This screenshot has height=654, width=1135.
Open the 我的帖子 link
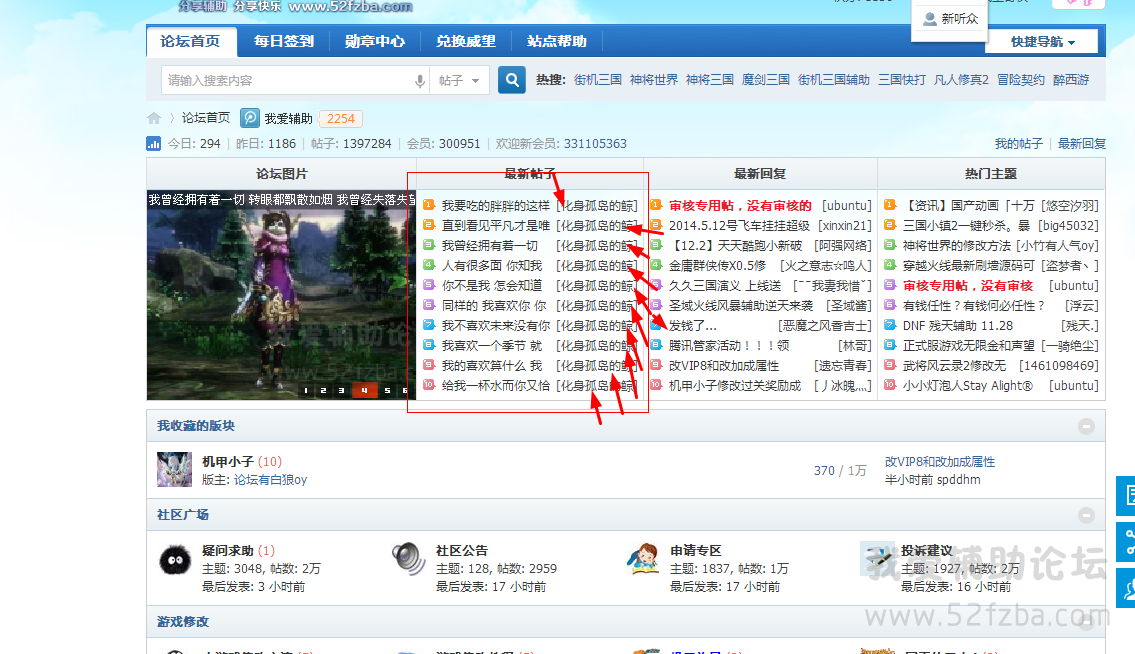(1018, 143)
